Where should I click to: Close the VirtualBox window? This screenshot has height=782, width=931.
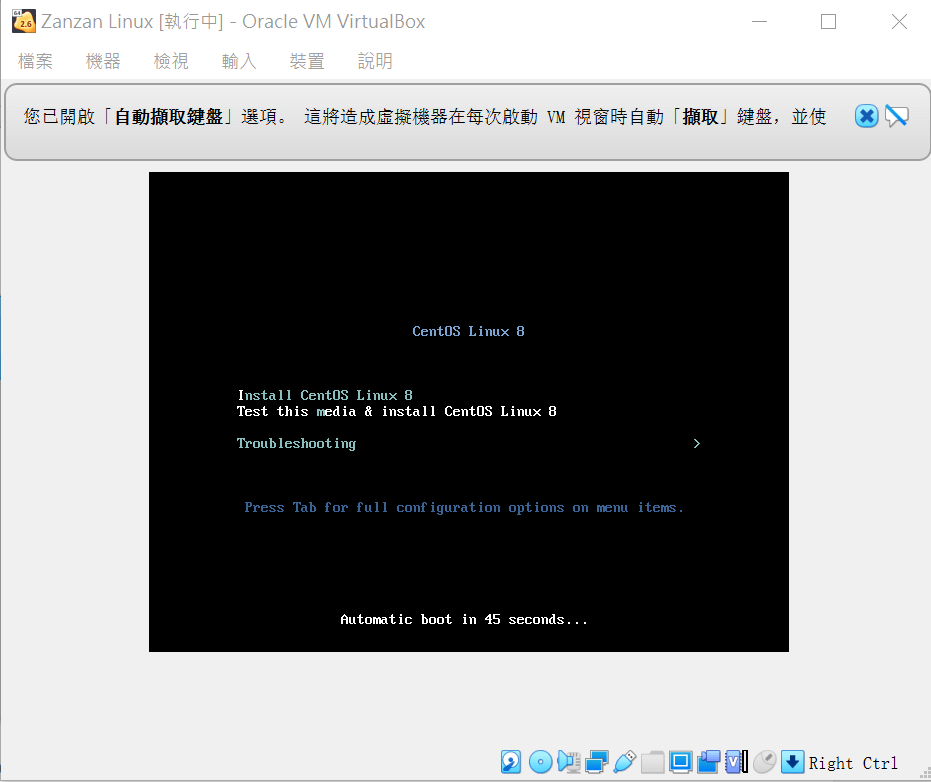click(x=899, y=21)
